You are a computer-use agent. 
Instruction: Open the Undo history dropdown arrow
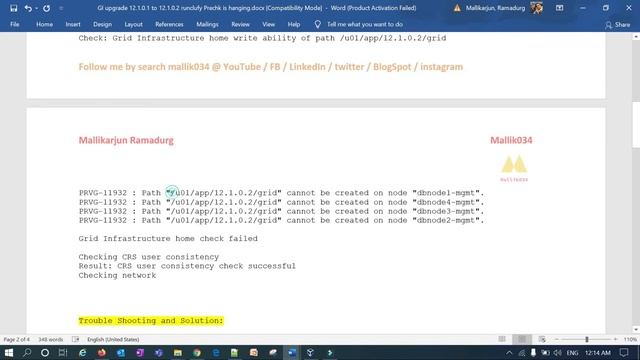[36, 8]
